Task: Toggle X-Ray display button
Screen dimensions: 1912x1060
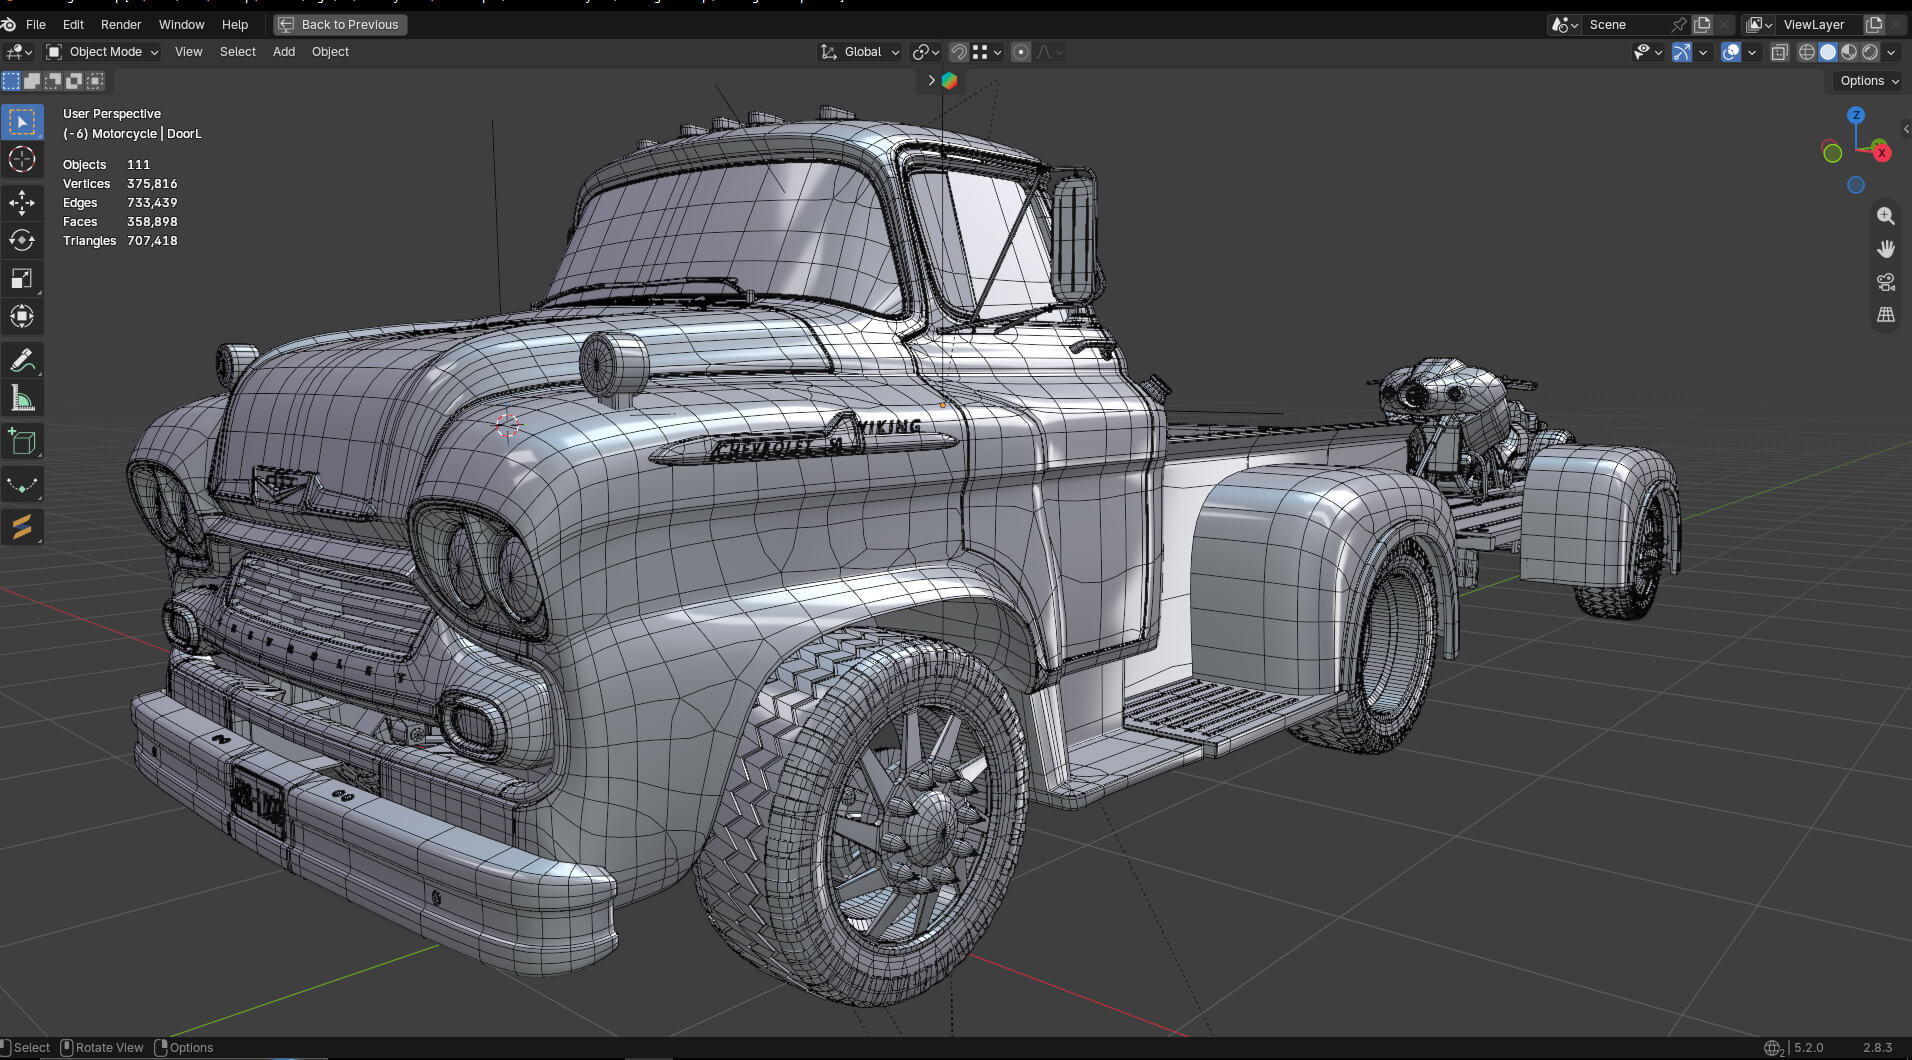Action: coord(1780,52)
